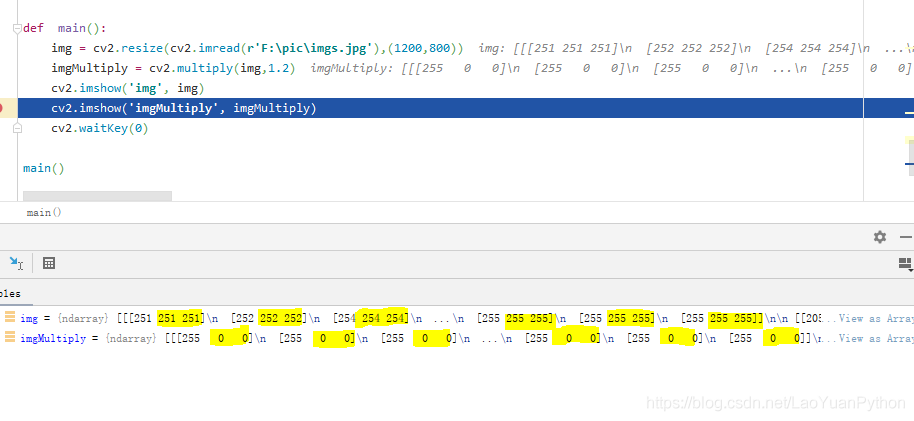
Task: Select the imgMultiply variable row
Action: 457,338
